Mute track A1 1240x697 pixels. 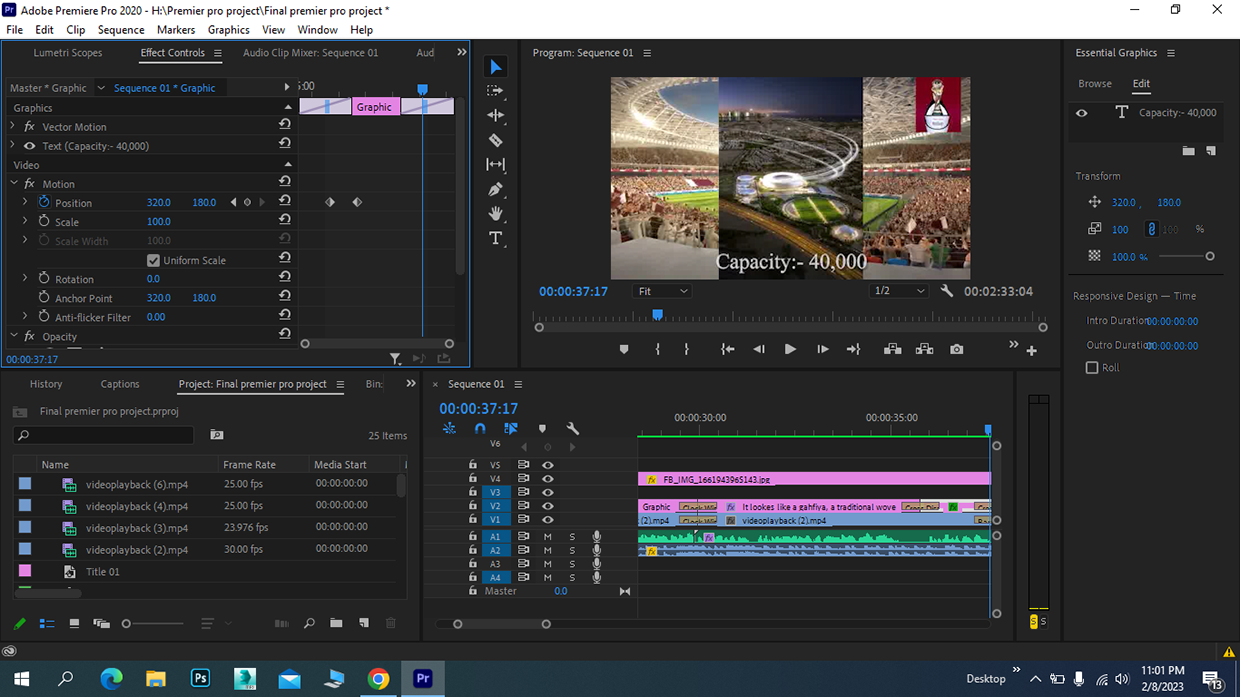click(547, 537)
